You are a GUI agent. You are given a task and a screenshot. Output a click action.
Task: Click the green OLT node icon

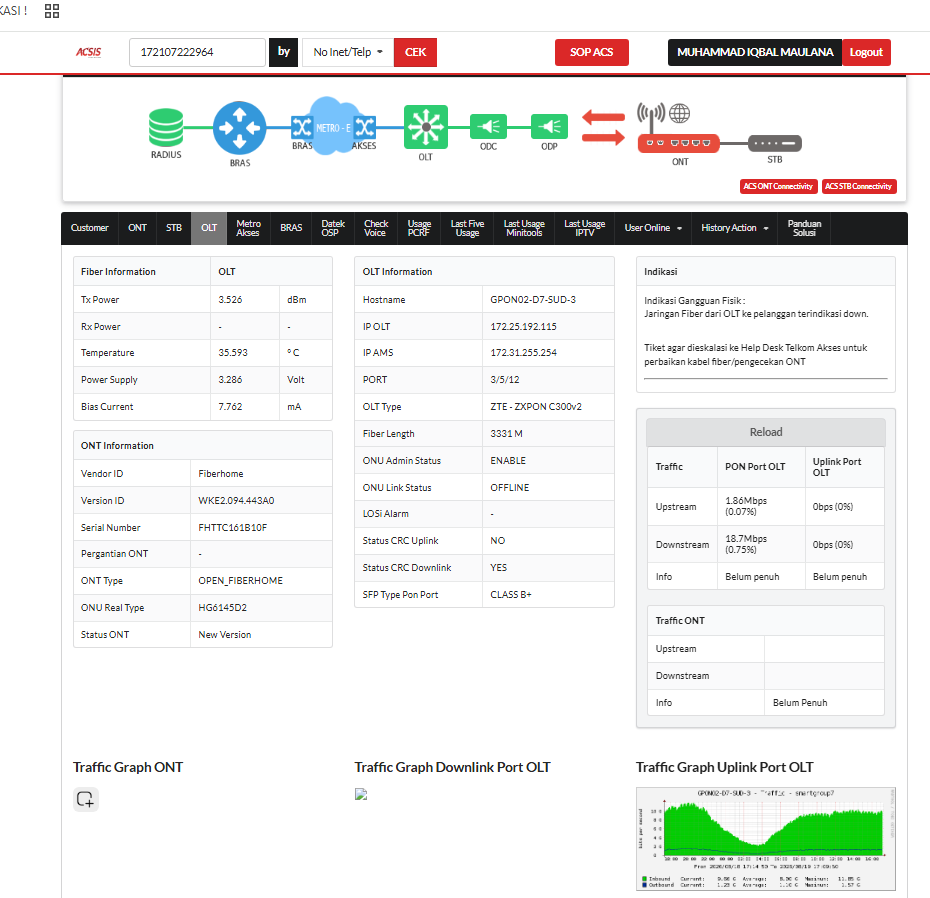[x=425, y=127]
